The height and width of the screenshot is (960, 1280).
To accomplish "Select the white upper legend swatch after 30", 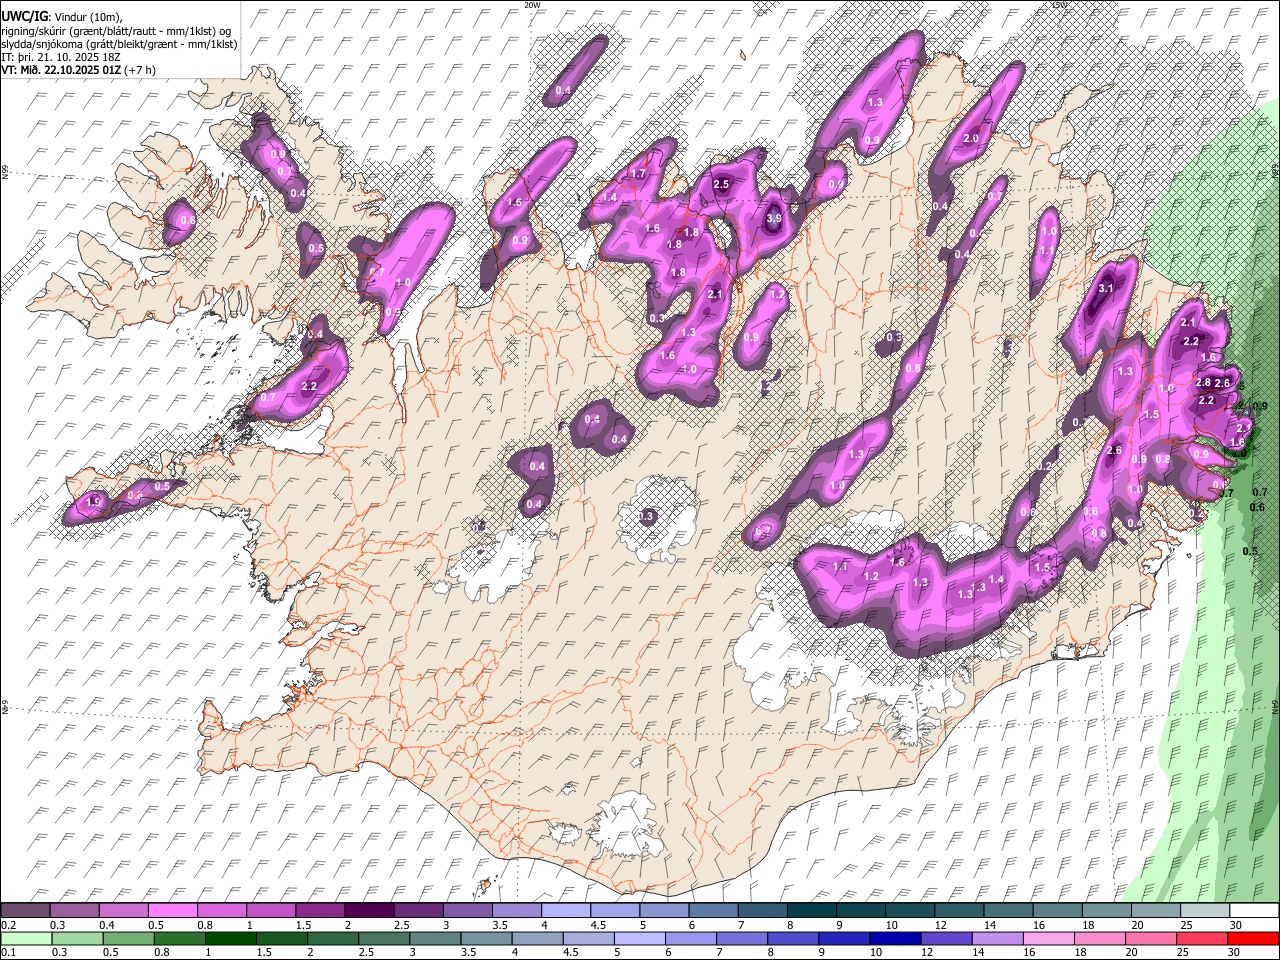I will point(1255,911).
